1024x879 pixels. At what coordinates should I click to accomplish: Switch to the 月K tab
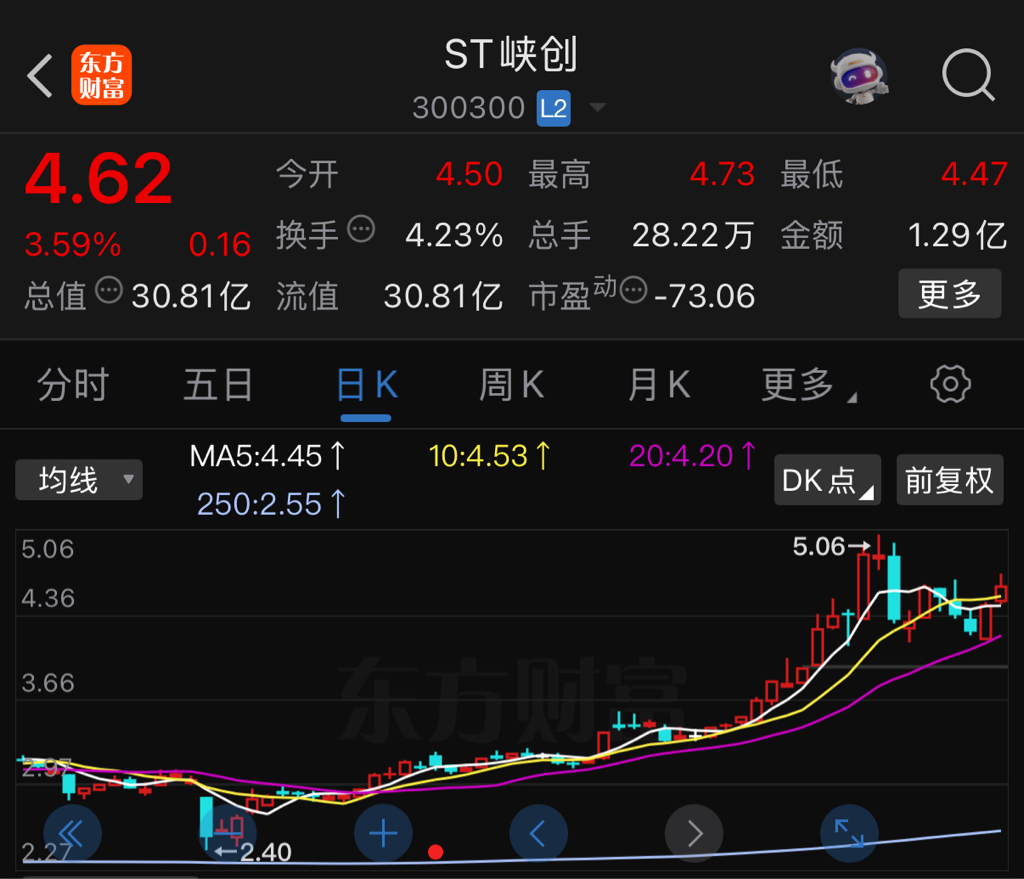coord(658,385)
